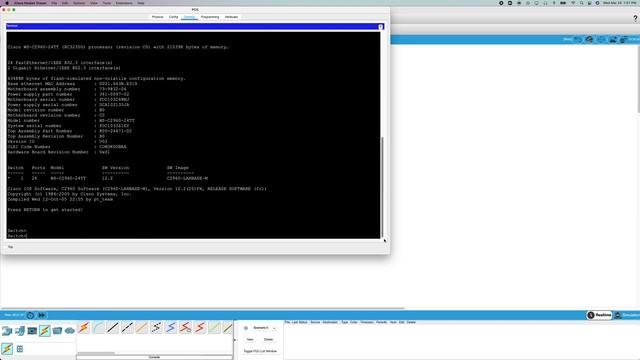Select the Multiuser Connection cloud icon

(x=70, y=331)
